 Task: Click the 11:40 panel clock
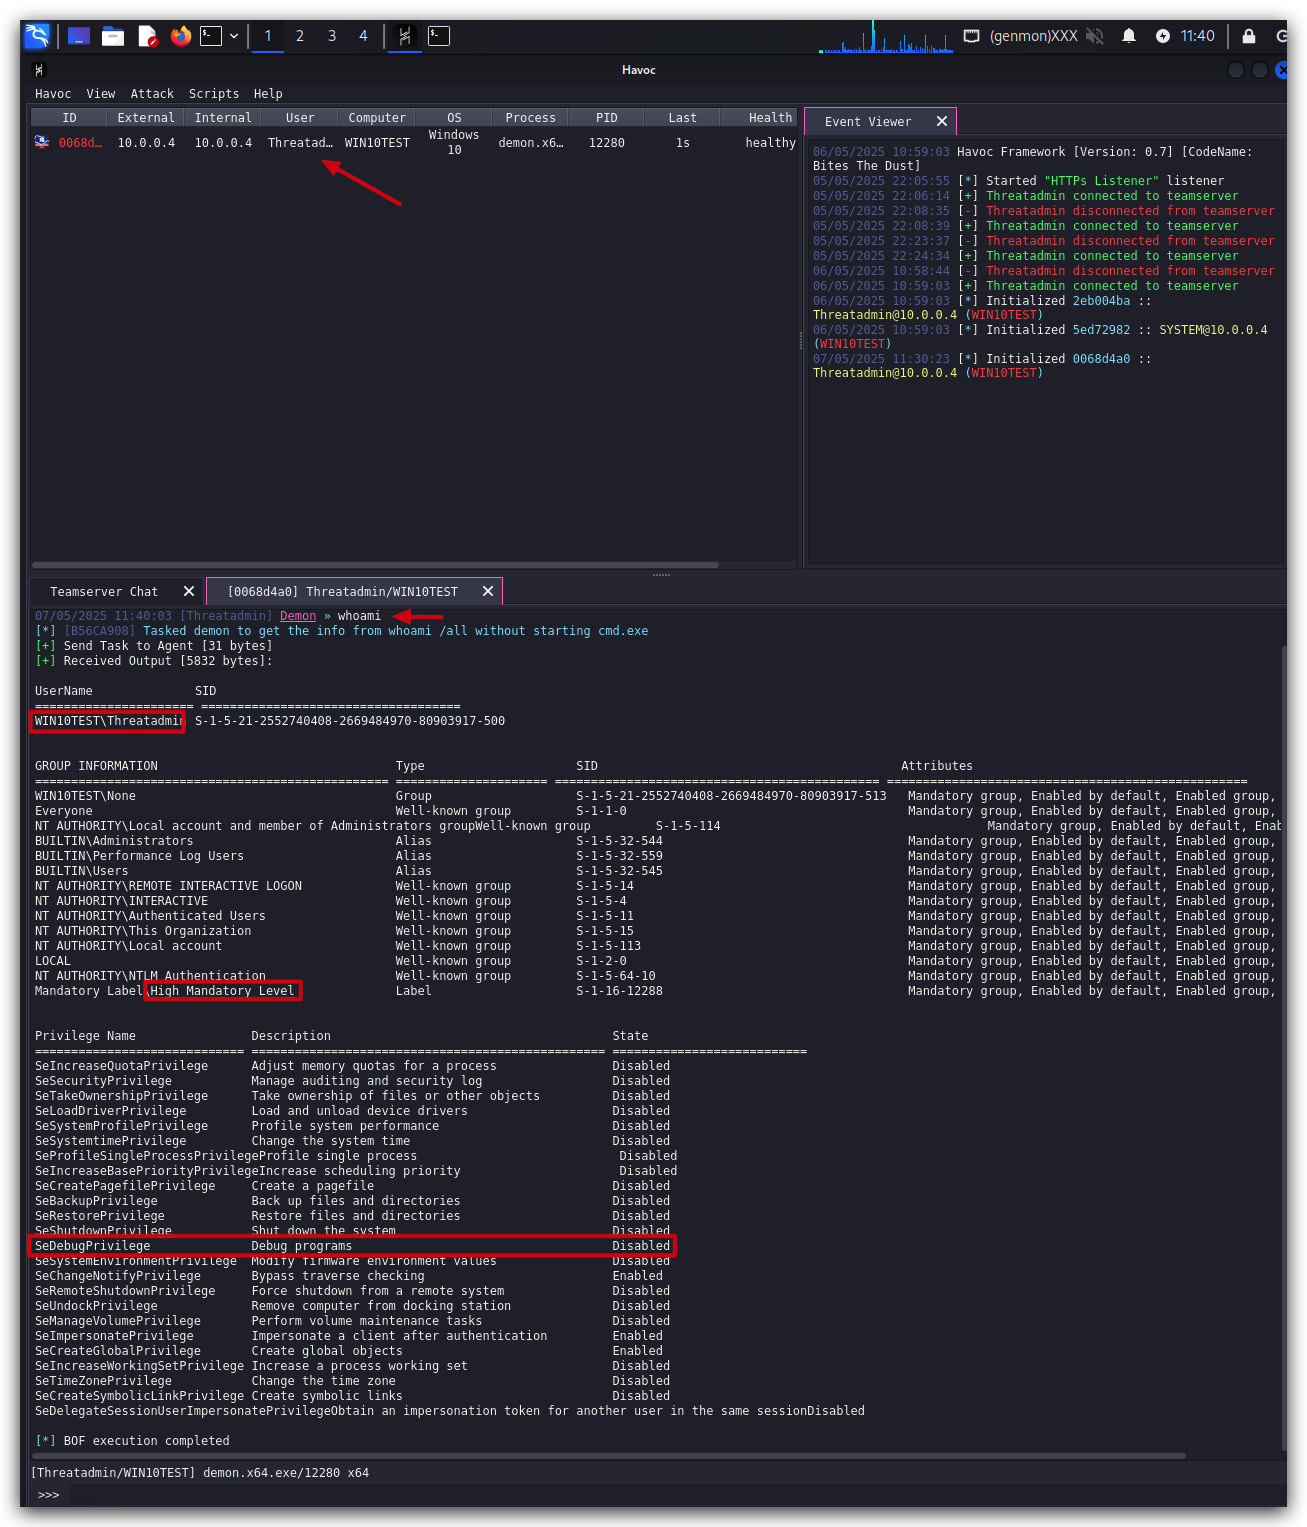click(x=1198, y=36)
